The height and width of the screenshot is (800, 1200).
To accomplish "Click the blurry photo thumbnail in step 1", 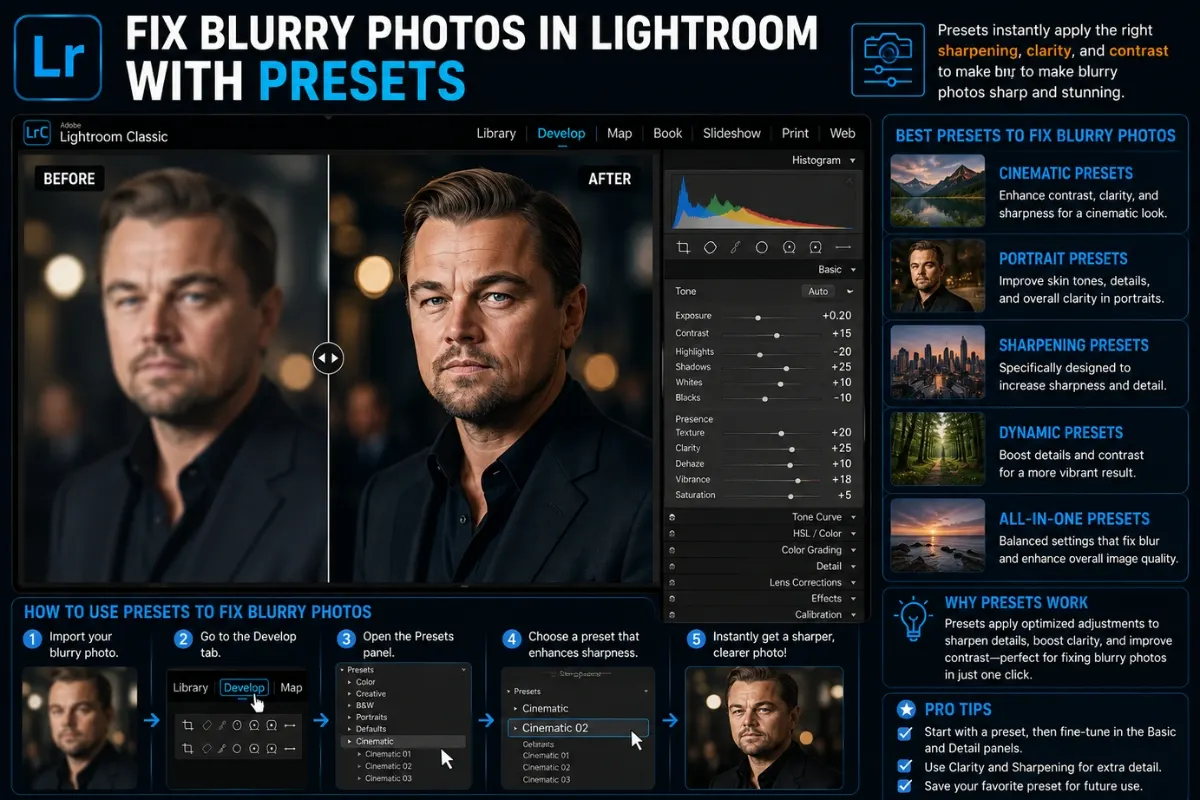I will coord(79,728).
